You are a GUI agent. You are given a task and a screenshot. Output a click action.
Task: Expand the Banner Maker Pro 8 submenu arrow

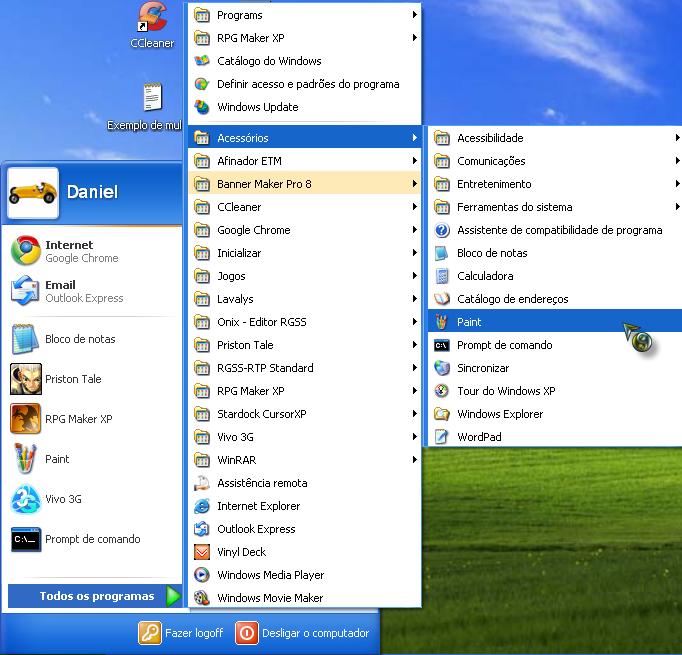coord(415,184)
